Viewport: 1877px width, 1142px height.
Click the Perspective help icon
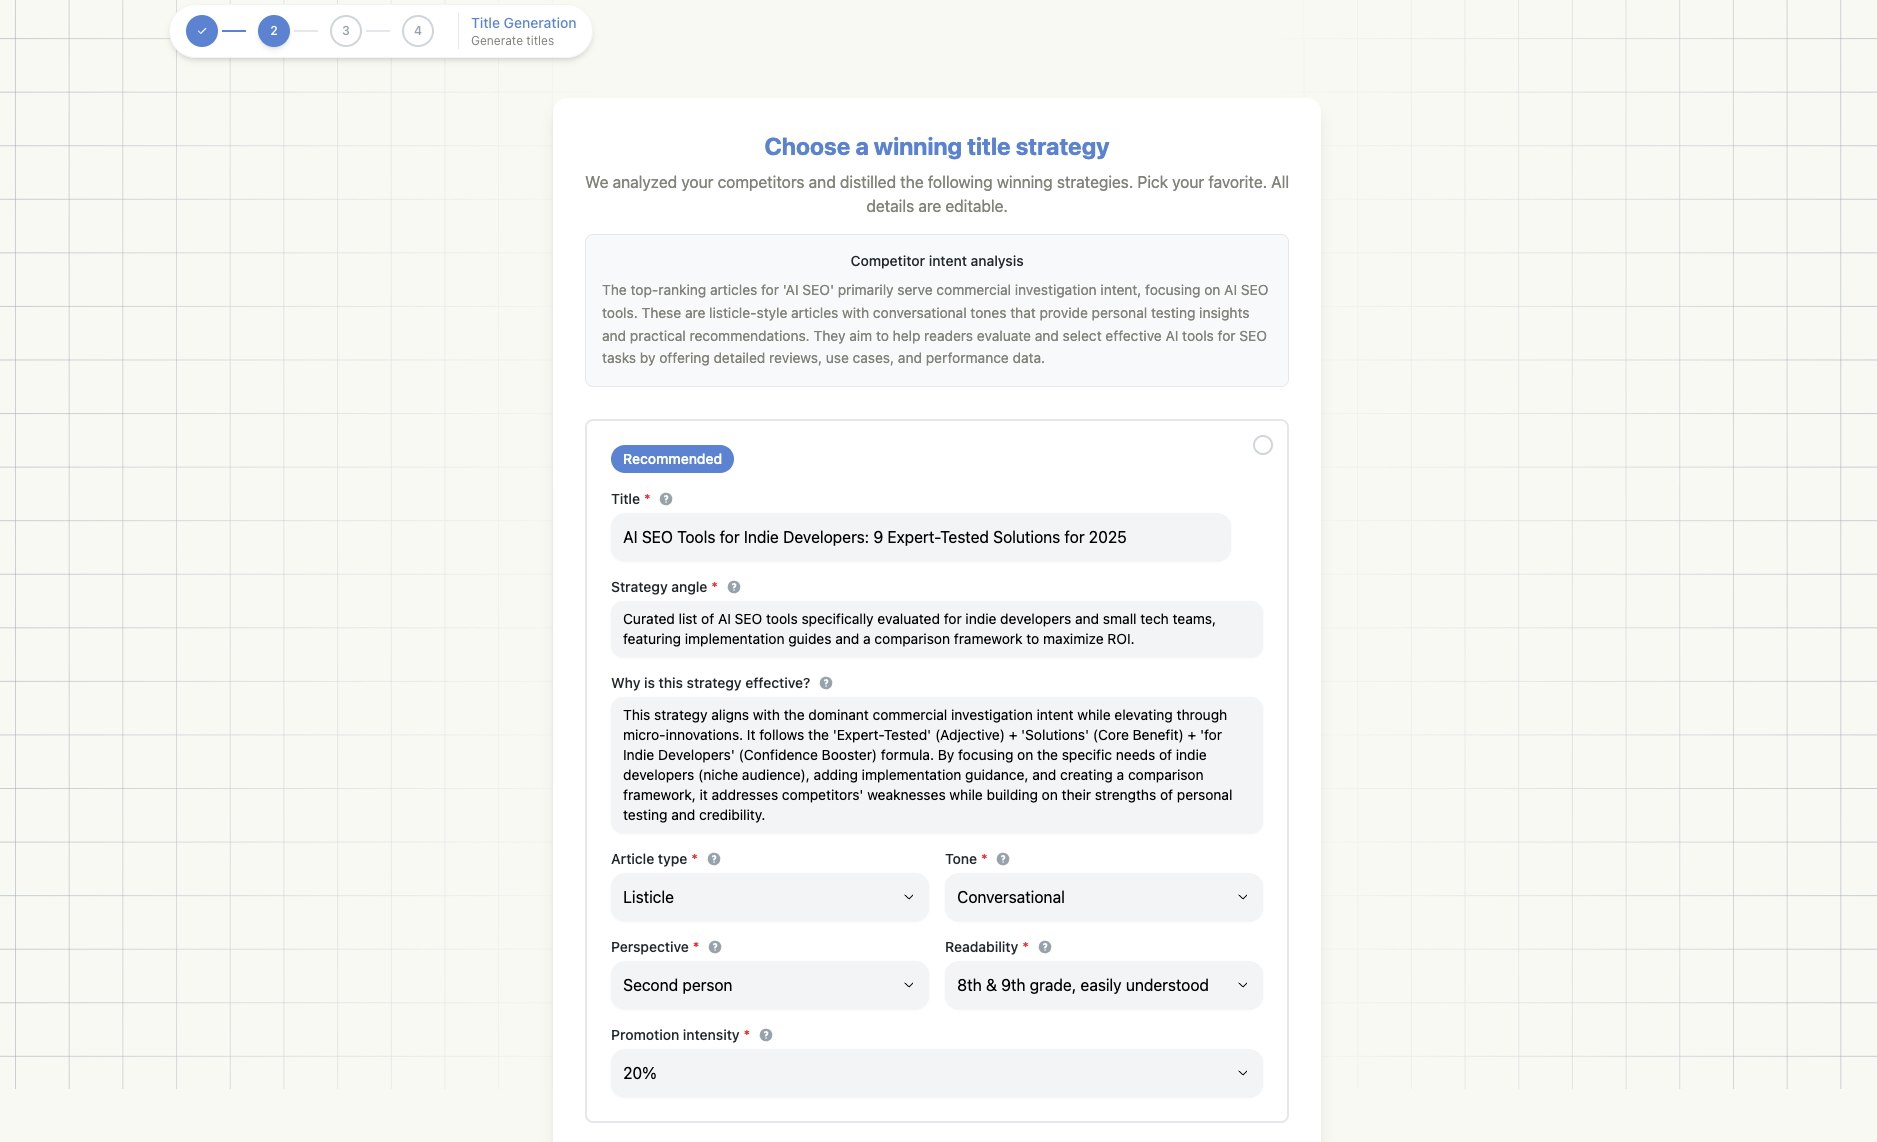tap(715, 947)
